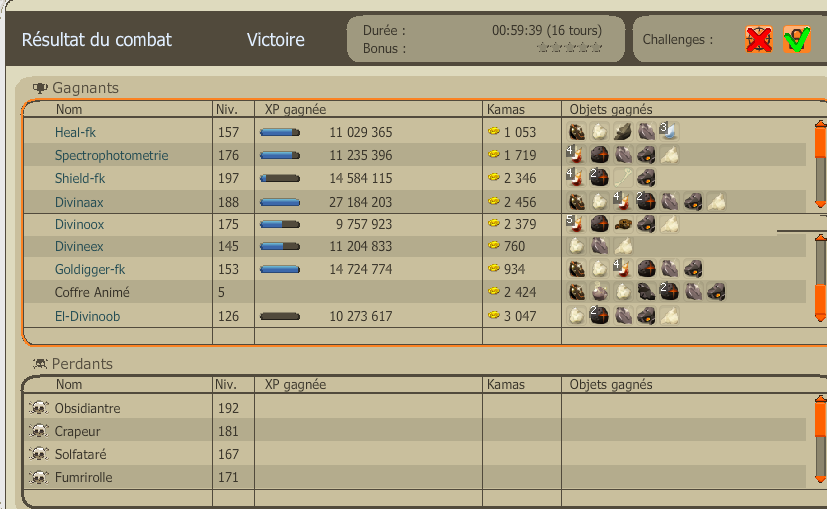
Task: Open Divinaax's player name link
Action: 79,202
